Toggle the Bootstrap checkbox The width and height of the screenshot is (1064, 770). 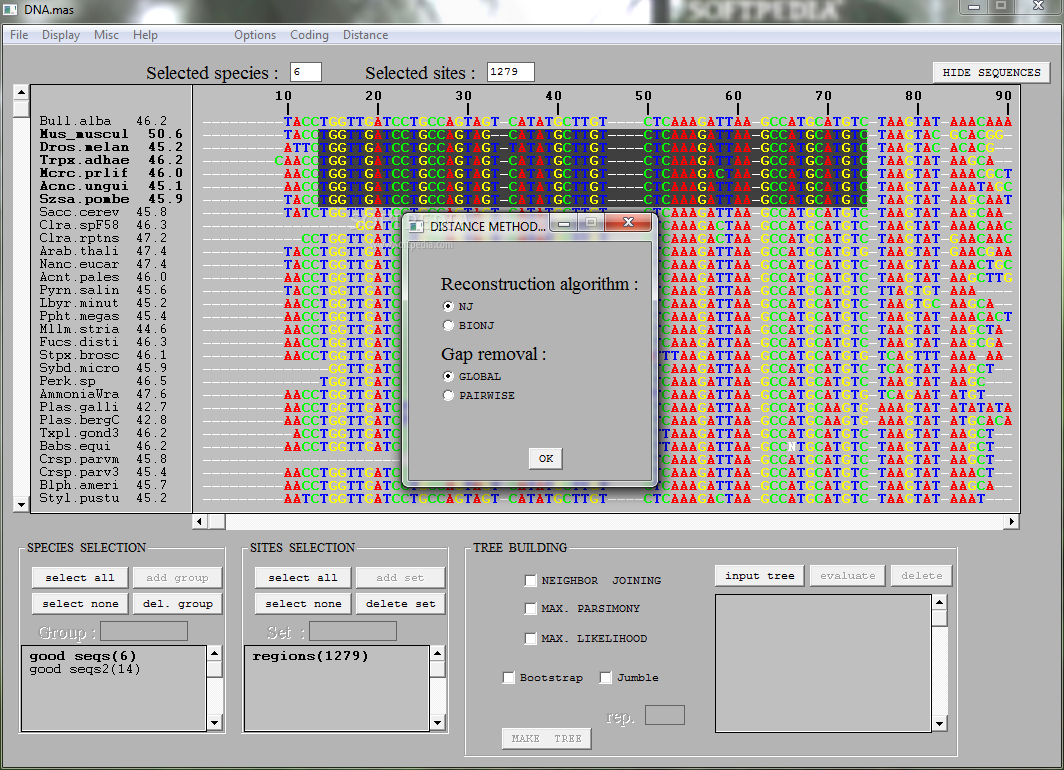[x=508, y=677]
